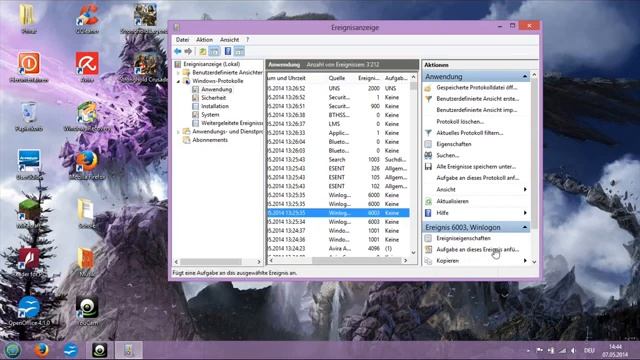Click event list vertical scrollbar down arrow

pos(413,253)
